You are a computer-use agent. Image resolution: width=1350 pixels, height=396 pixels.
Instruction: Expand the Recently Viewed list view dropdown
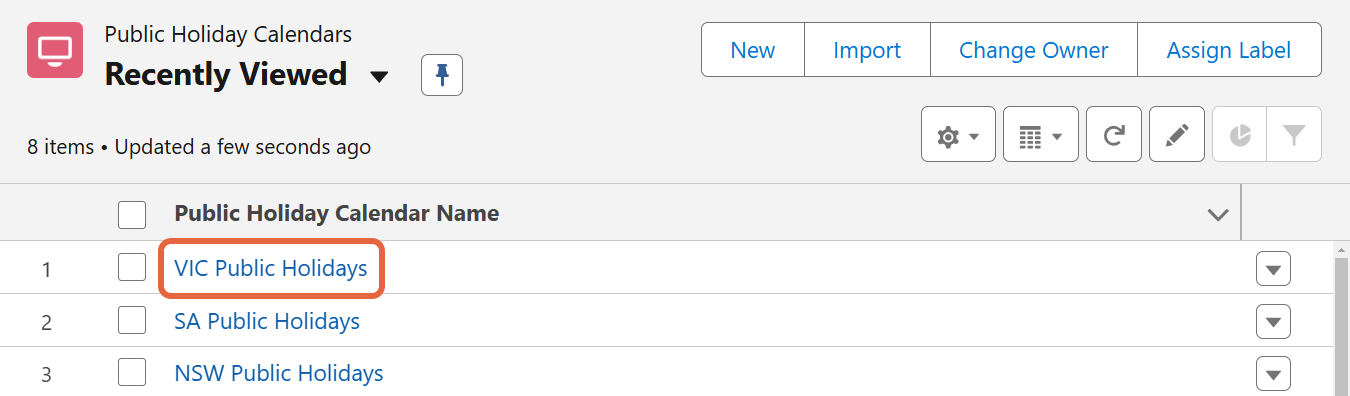379,77
